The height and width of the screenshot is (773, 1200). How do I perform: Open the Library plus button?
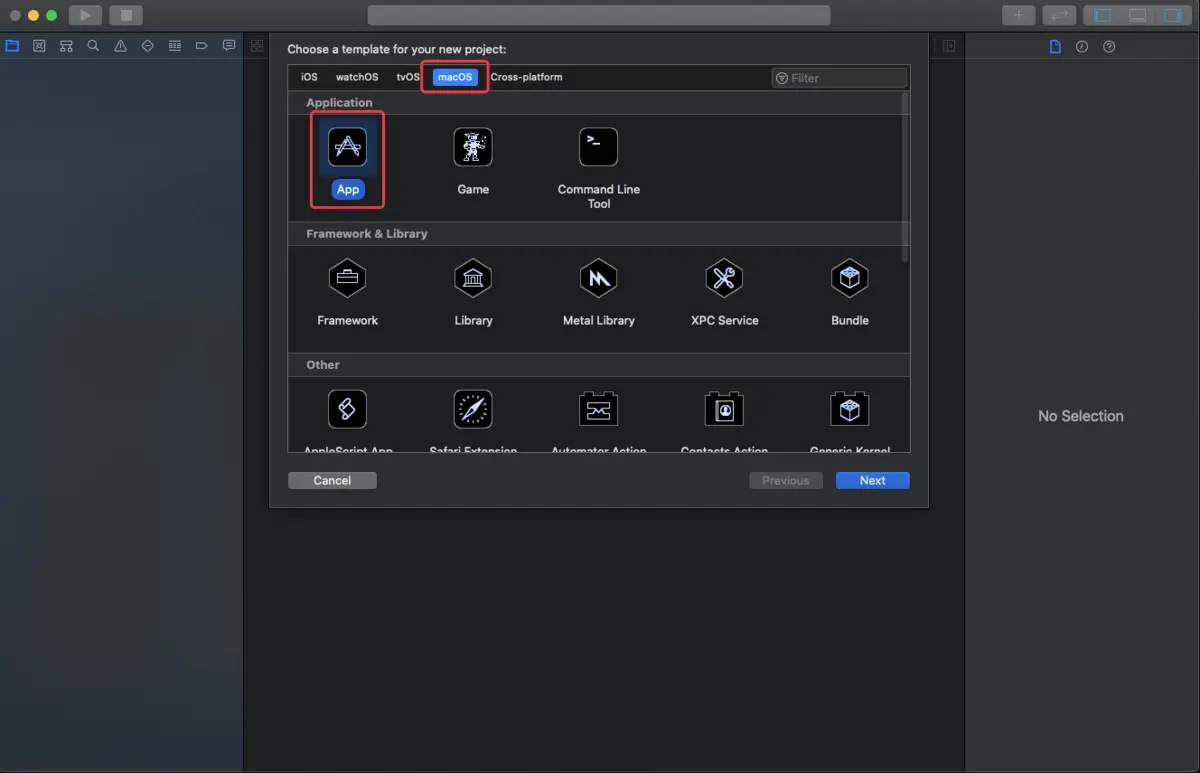[x=1019, y=15]
